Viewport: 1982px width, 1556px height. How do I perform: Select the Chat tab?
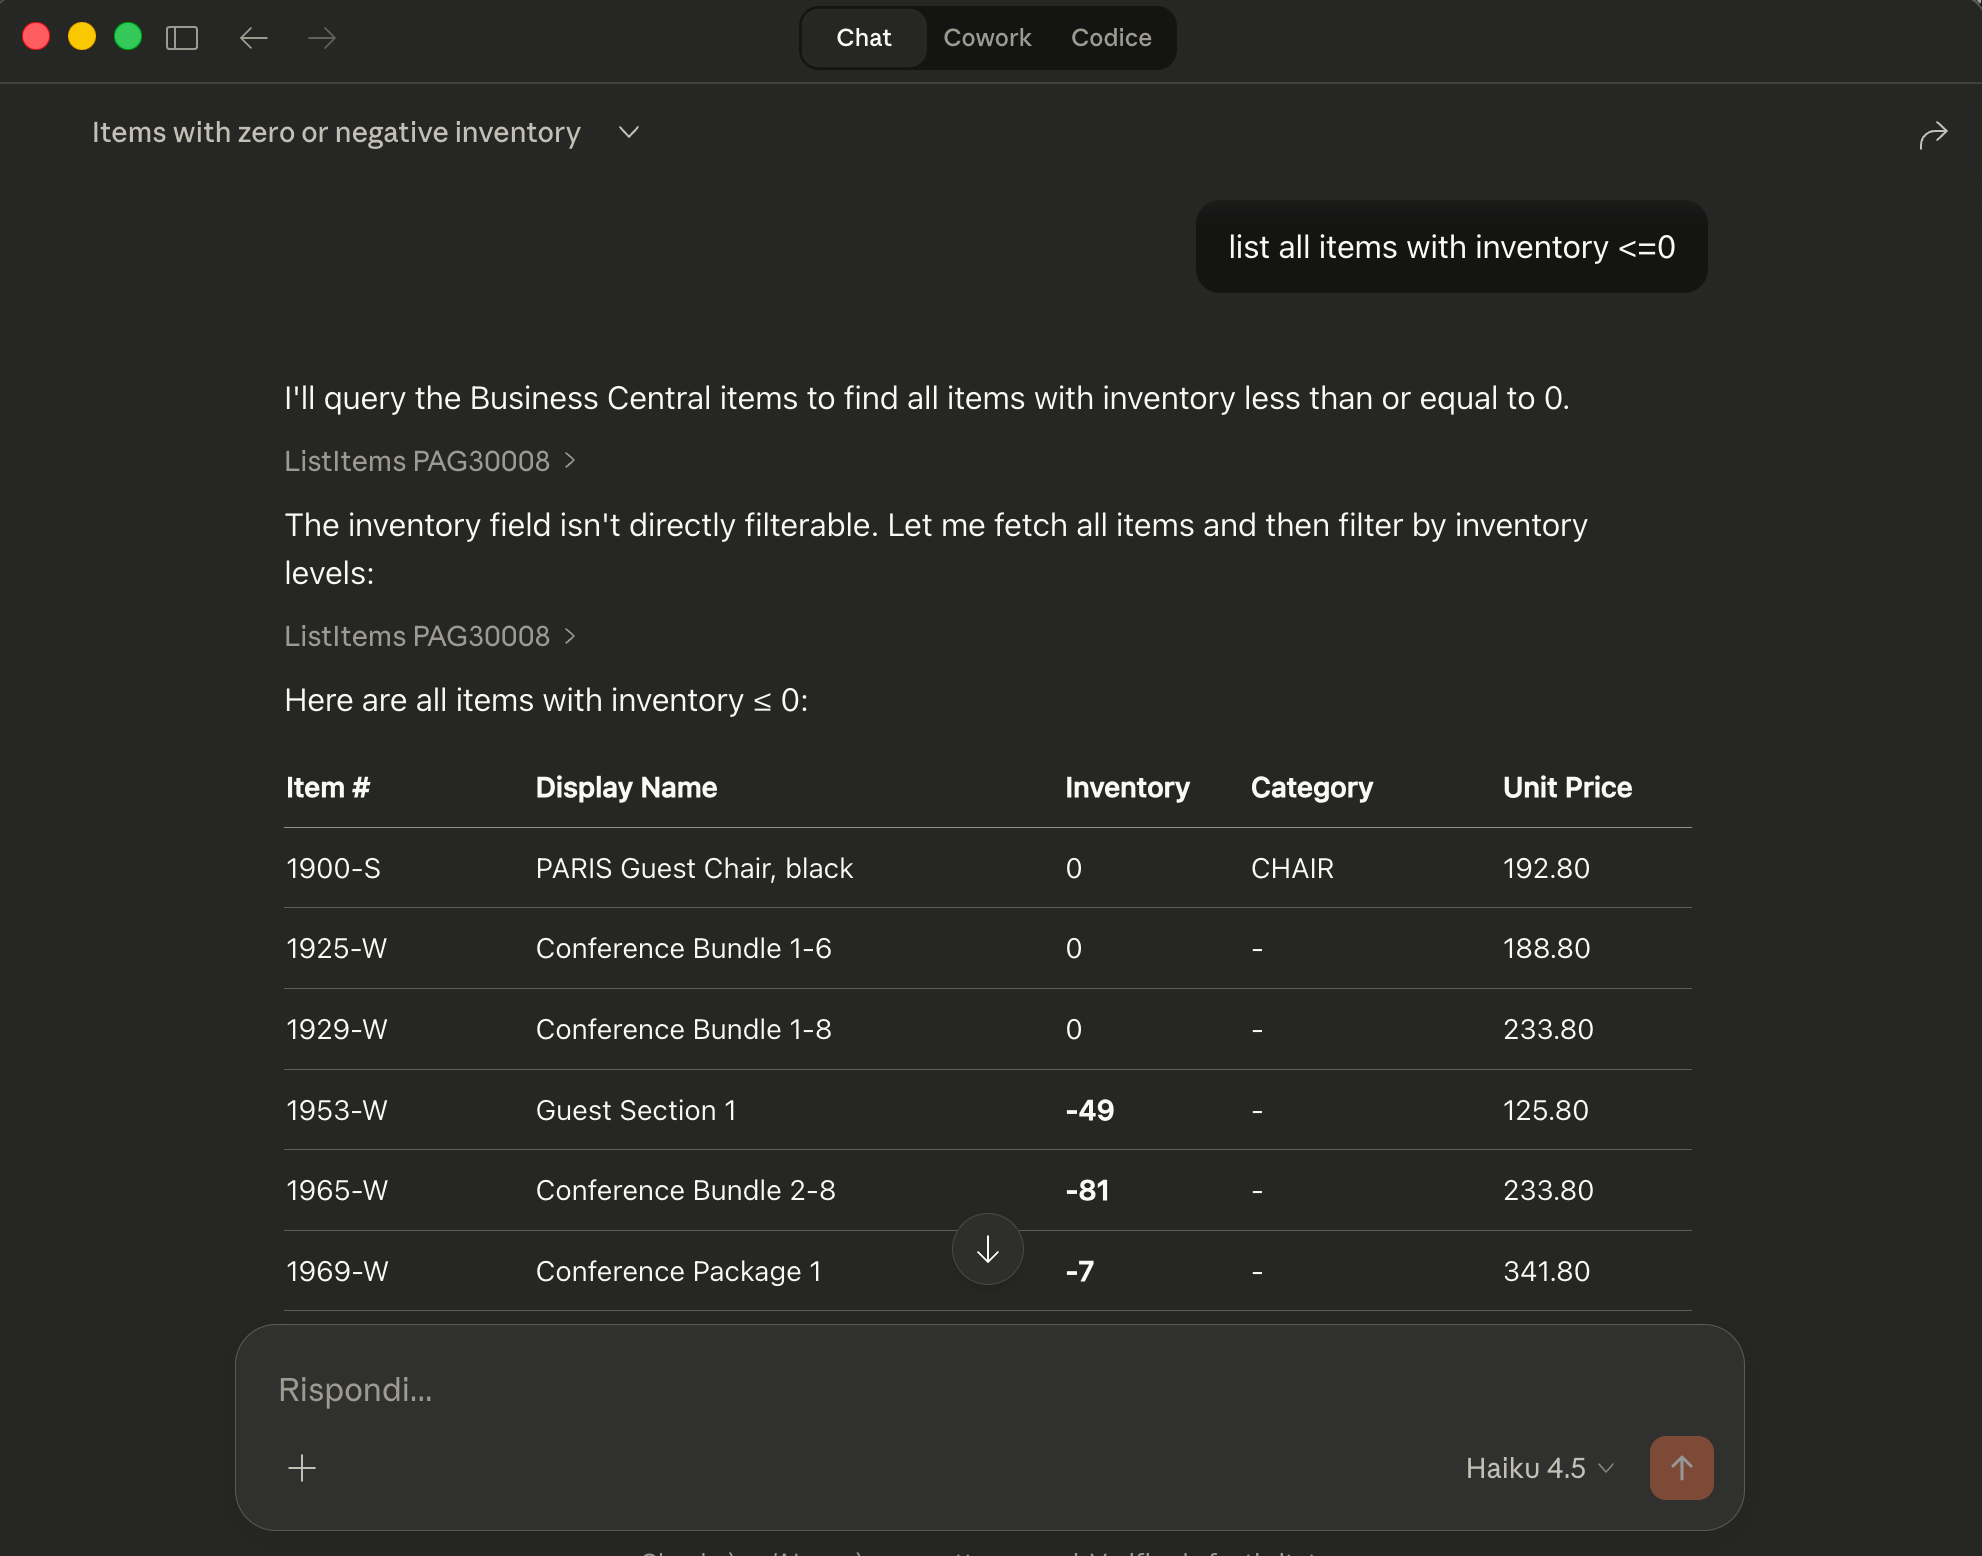tap(864, 38)
